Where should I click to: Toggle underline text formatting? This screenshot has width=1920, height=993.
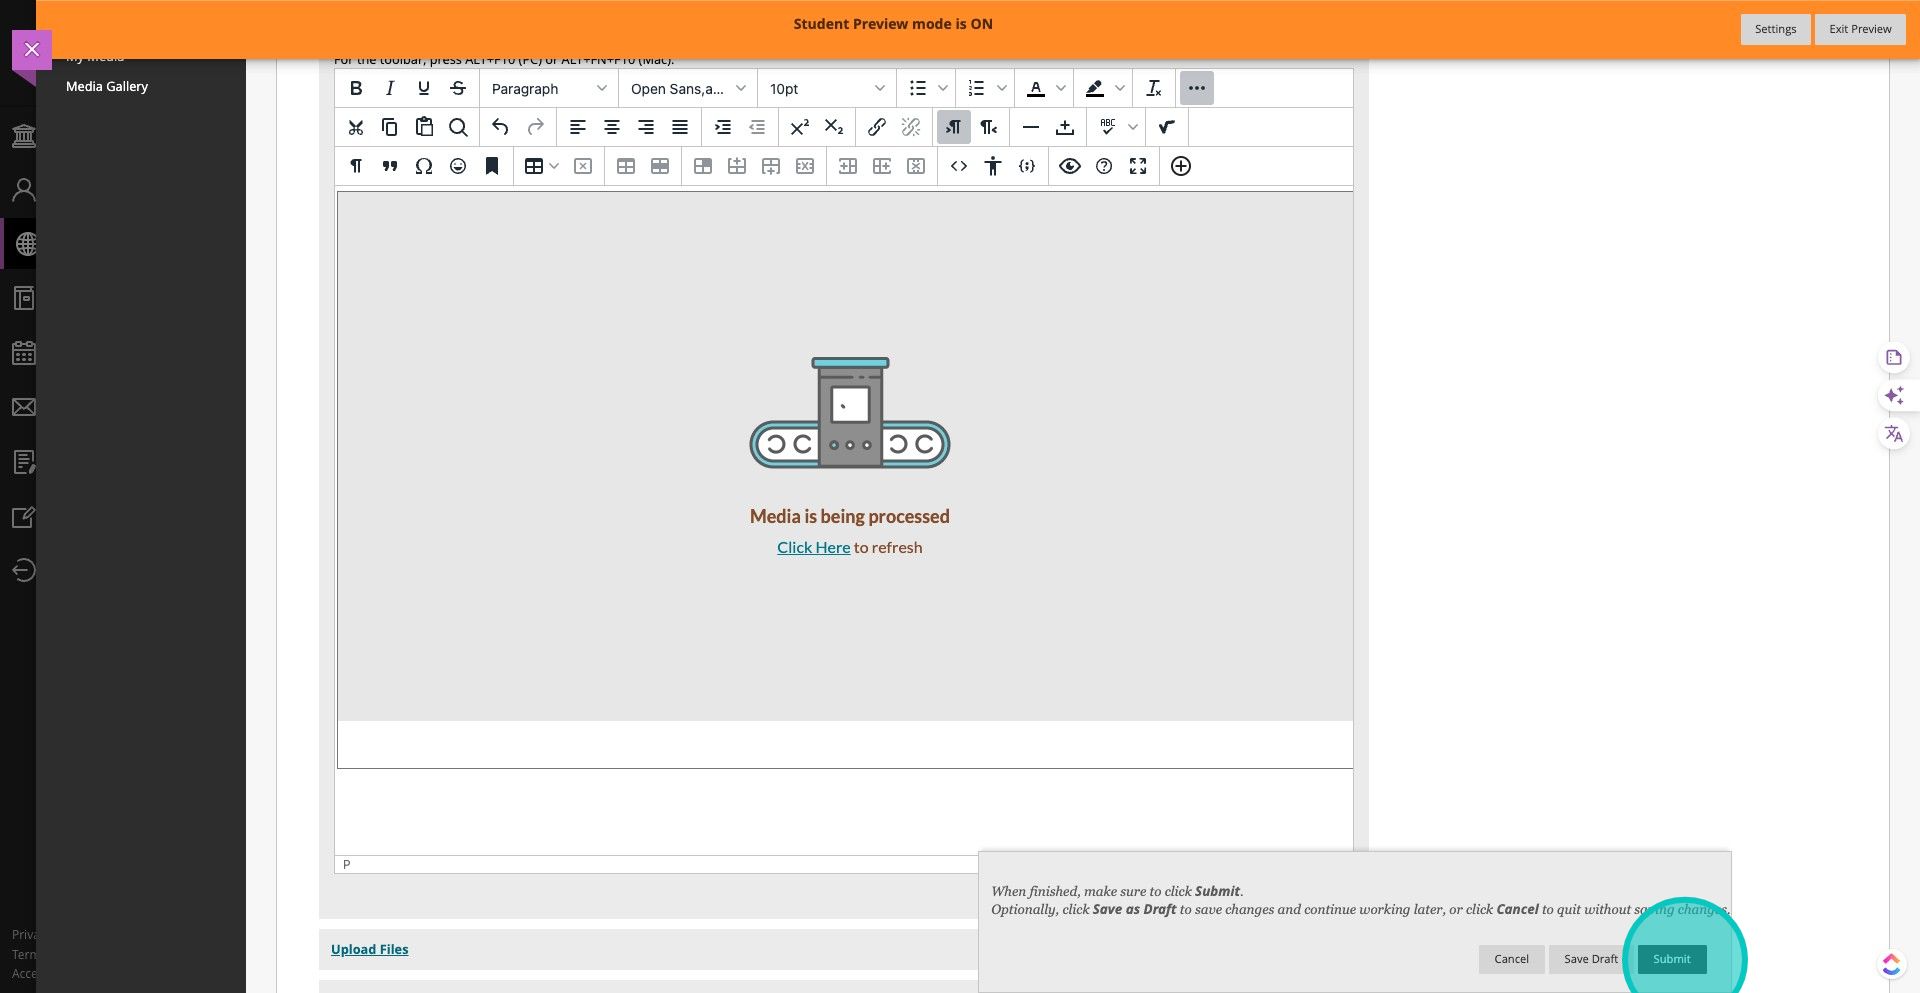click(x=424, y=89)
